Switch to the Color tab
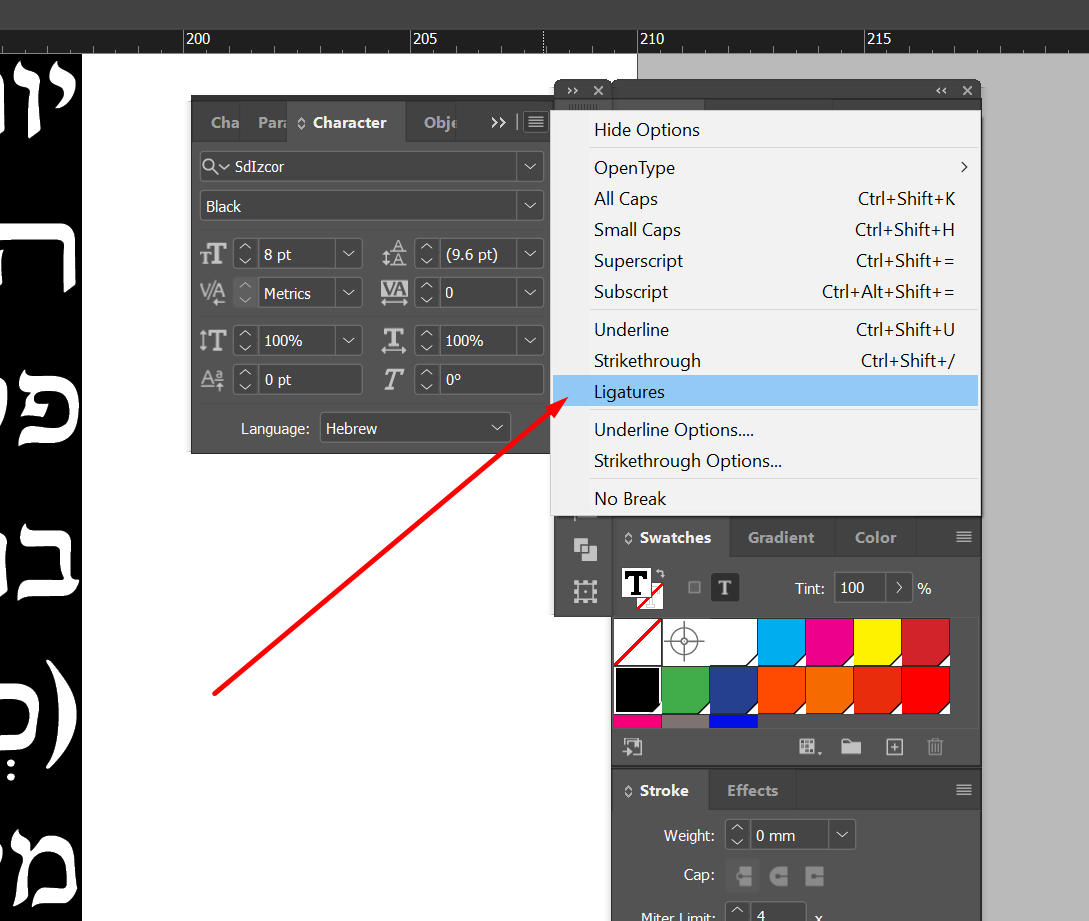The image size is (1089, 921). pos(875,537)
